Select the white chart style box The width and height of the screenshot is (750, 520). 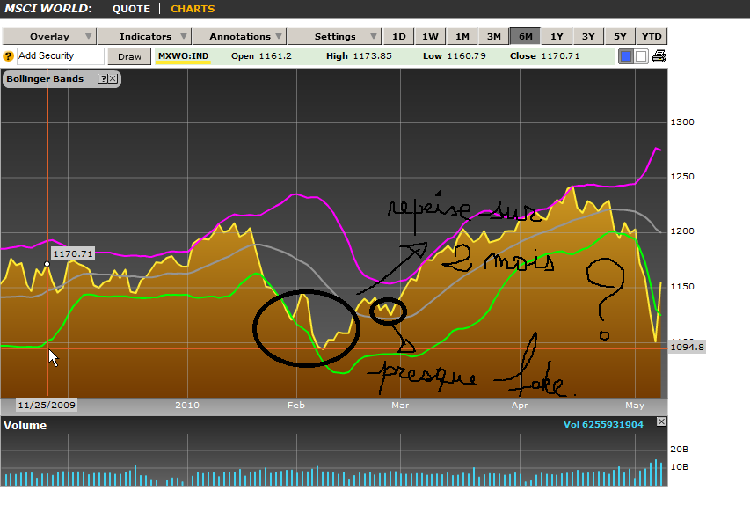click(x=641, y=56)
